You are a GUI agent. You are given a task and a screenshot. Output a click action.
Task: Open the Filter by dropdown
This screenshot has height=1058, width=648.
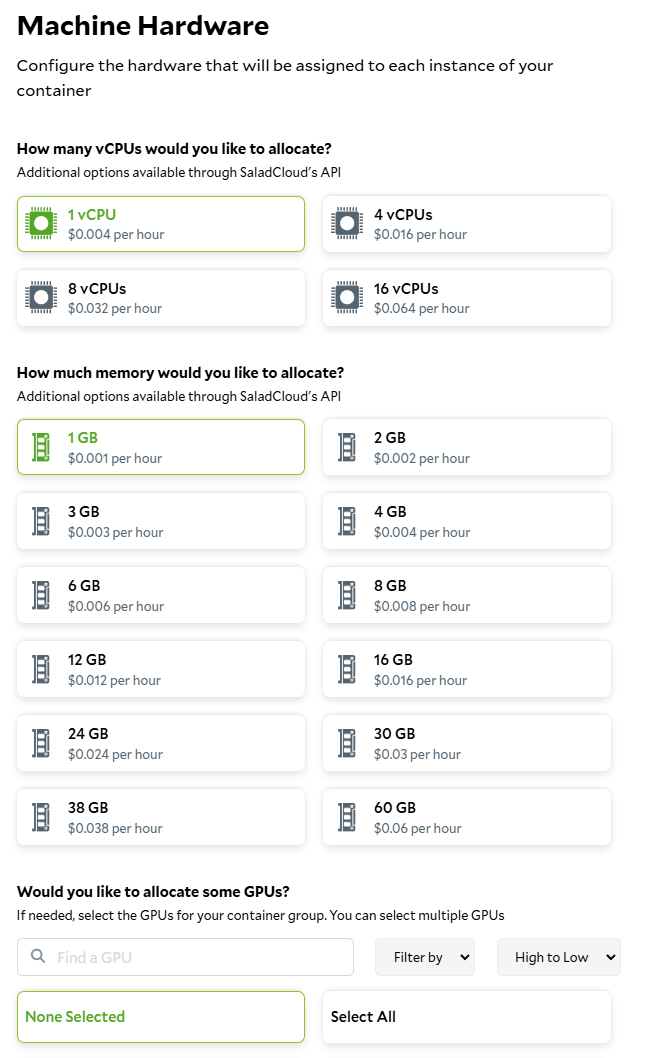pos(425,957)
